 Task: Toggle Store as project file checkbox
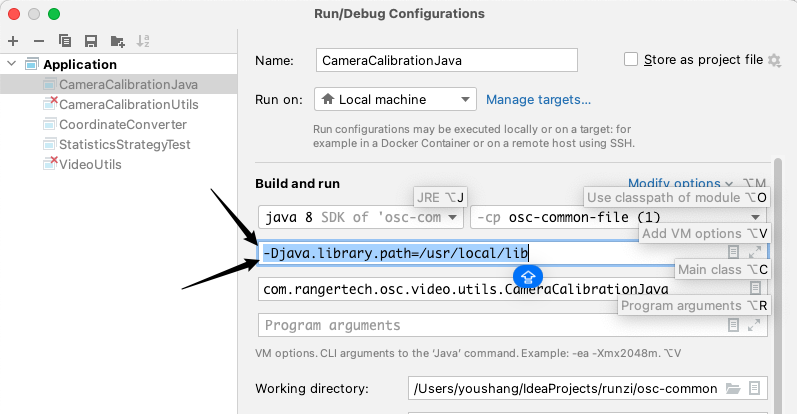pos(631,60)
